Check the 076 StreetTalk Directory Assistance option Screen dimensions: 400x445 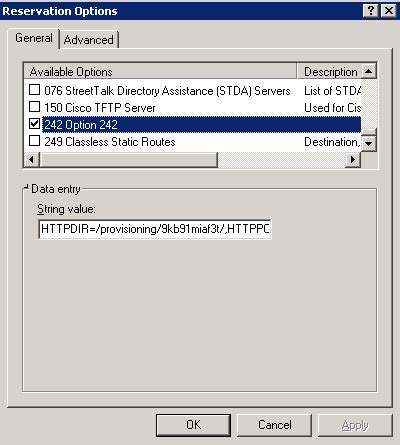coord(35,90)
